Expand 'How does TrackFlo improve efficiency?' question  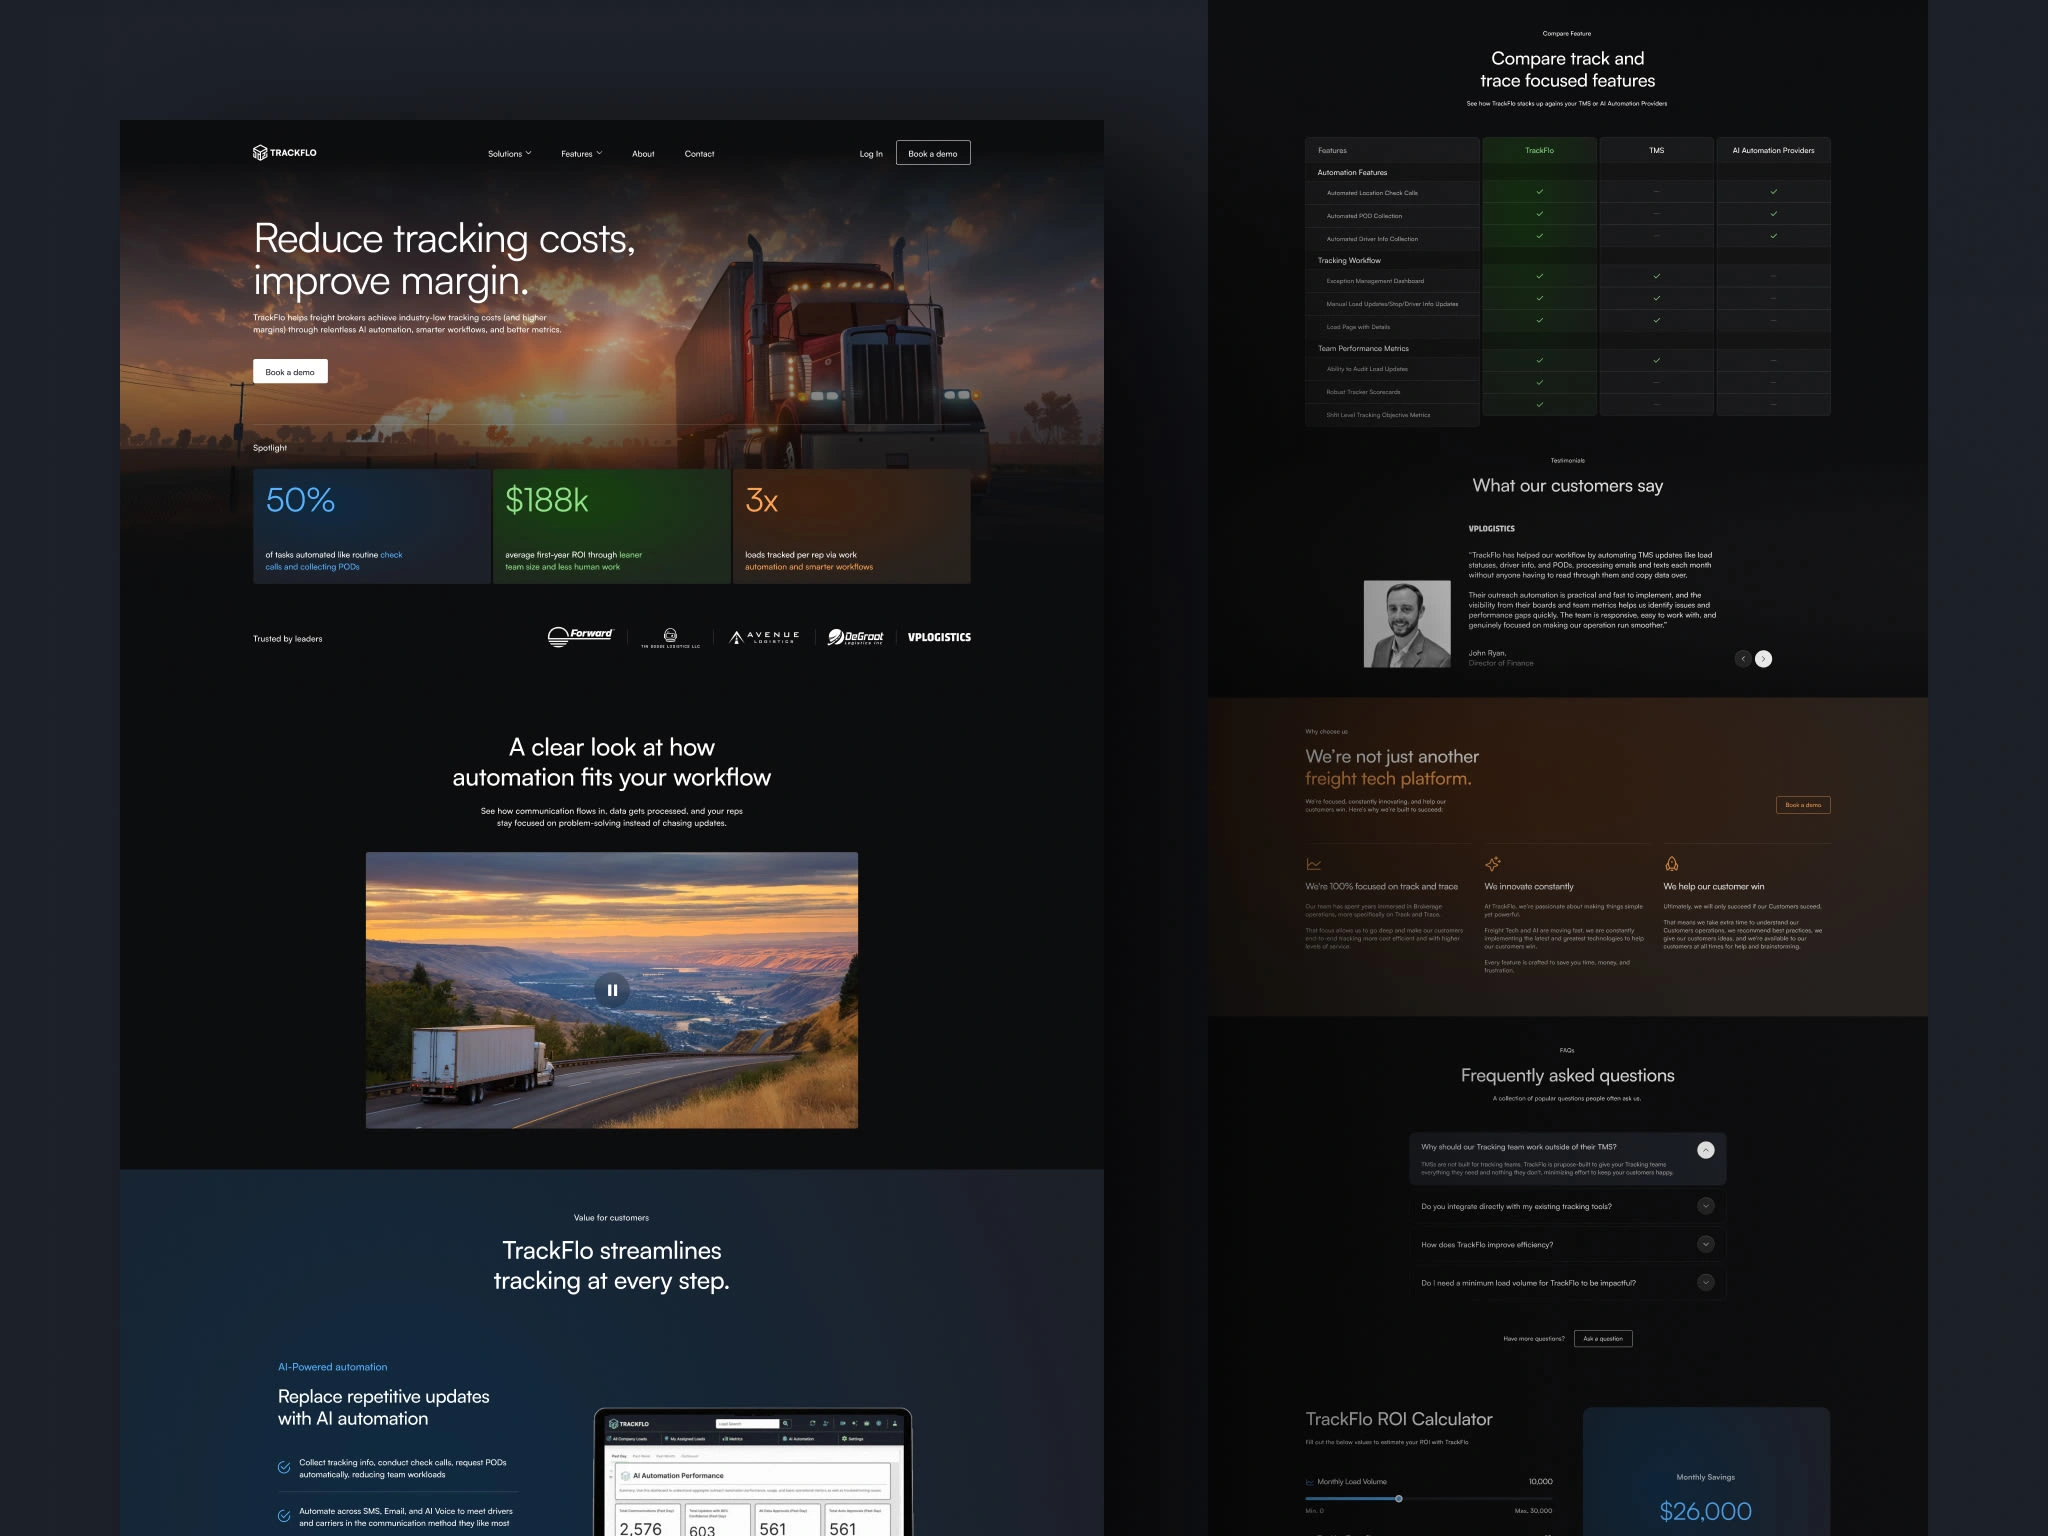tap(1706, 1244)
